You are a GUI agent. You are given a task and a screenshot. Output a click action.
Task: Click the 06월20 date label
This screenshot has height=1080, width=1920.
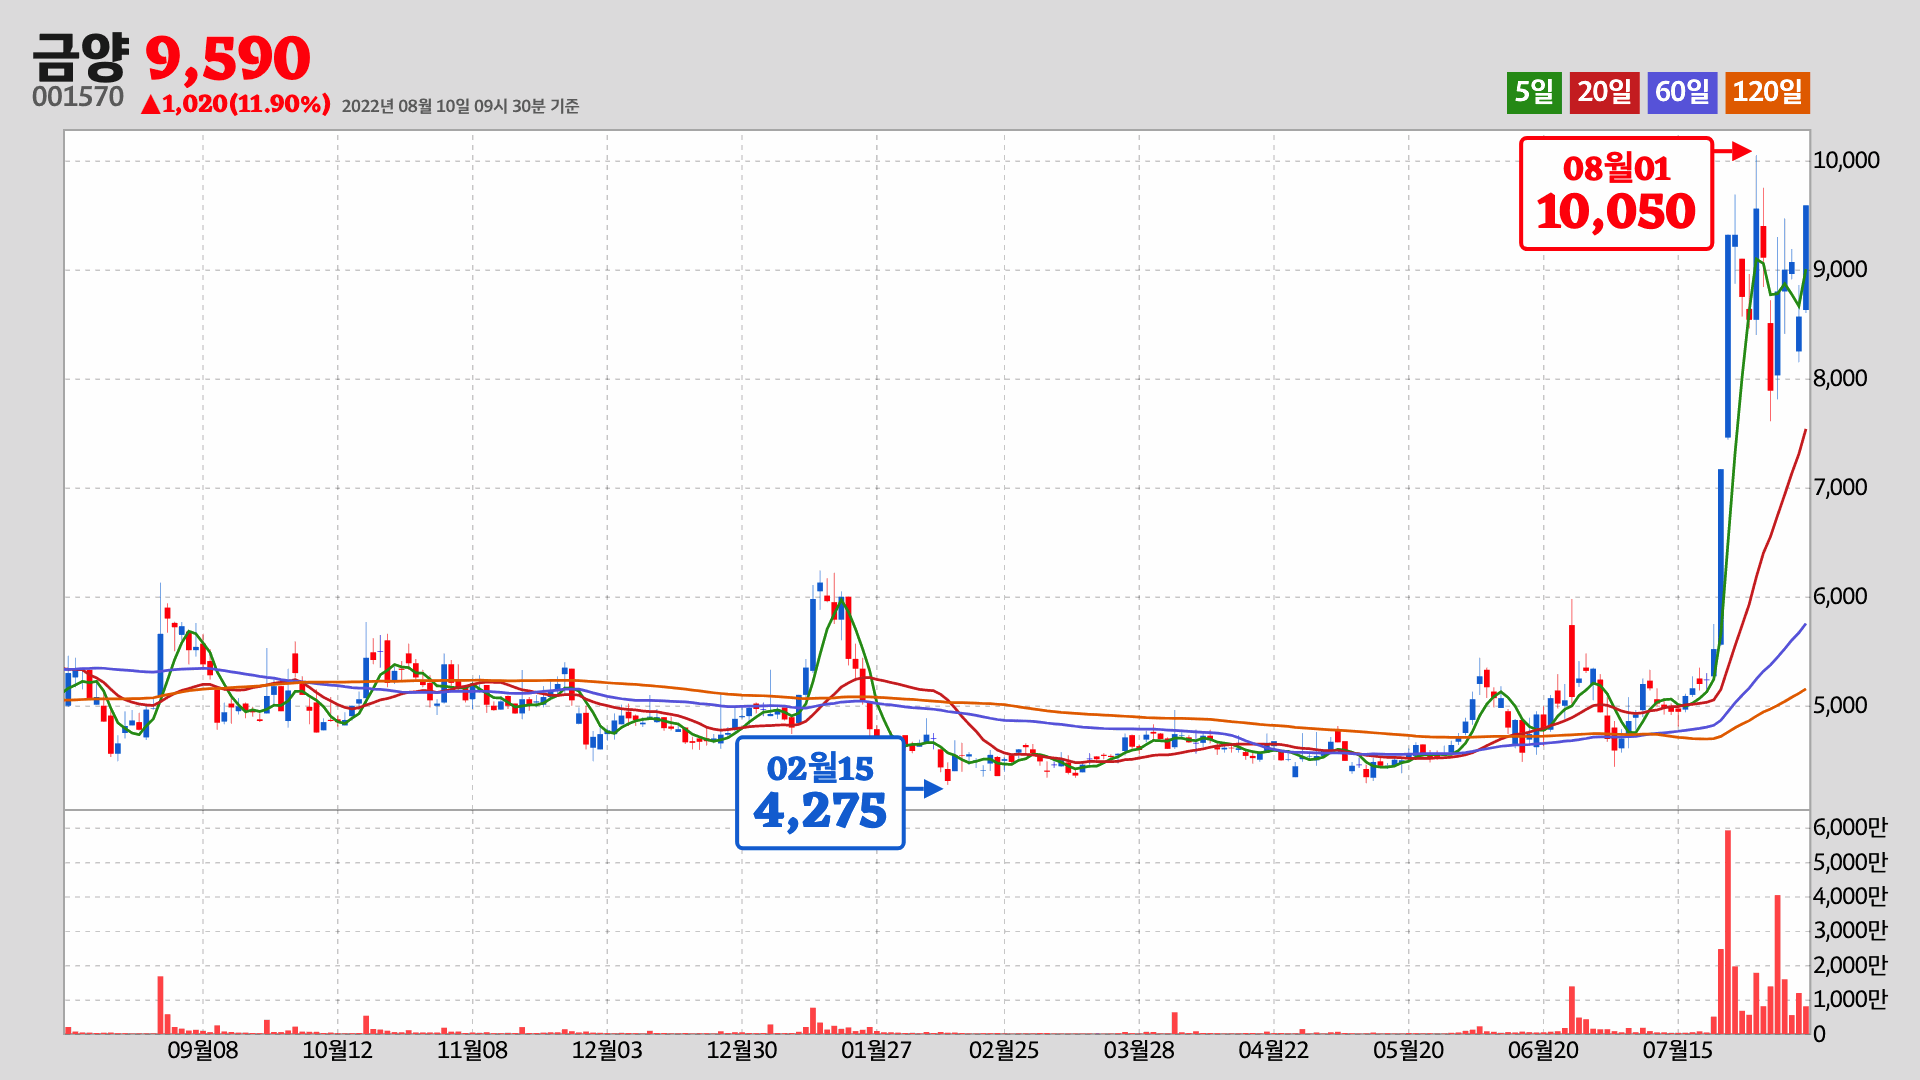(1543, 1050)
